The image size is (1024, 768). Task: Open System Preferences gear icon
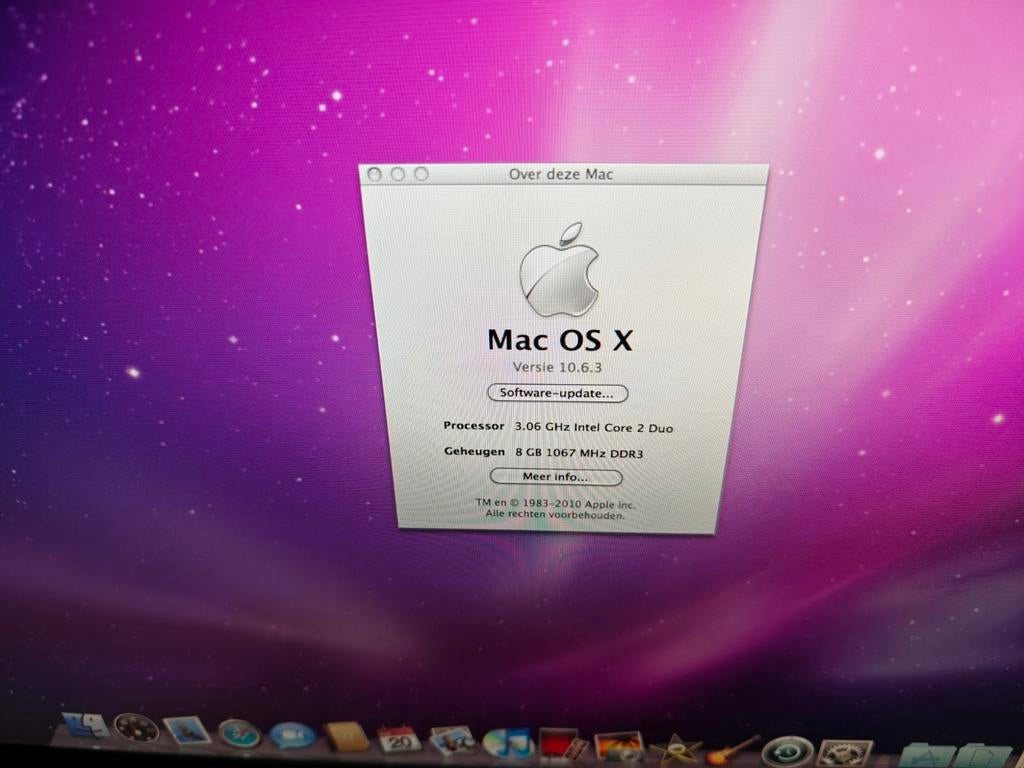point(844,754)
